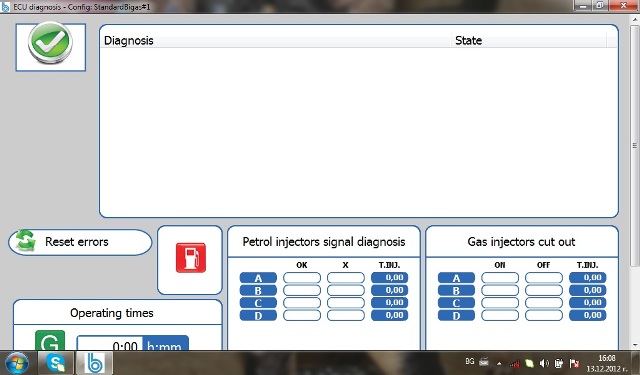The width and height of the screenshot is (640, 375).
Task: Click the green G gas icon
Action: tap(50, 341)
